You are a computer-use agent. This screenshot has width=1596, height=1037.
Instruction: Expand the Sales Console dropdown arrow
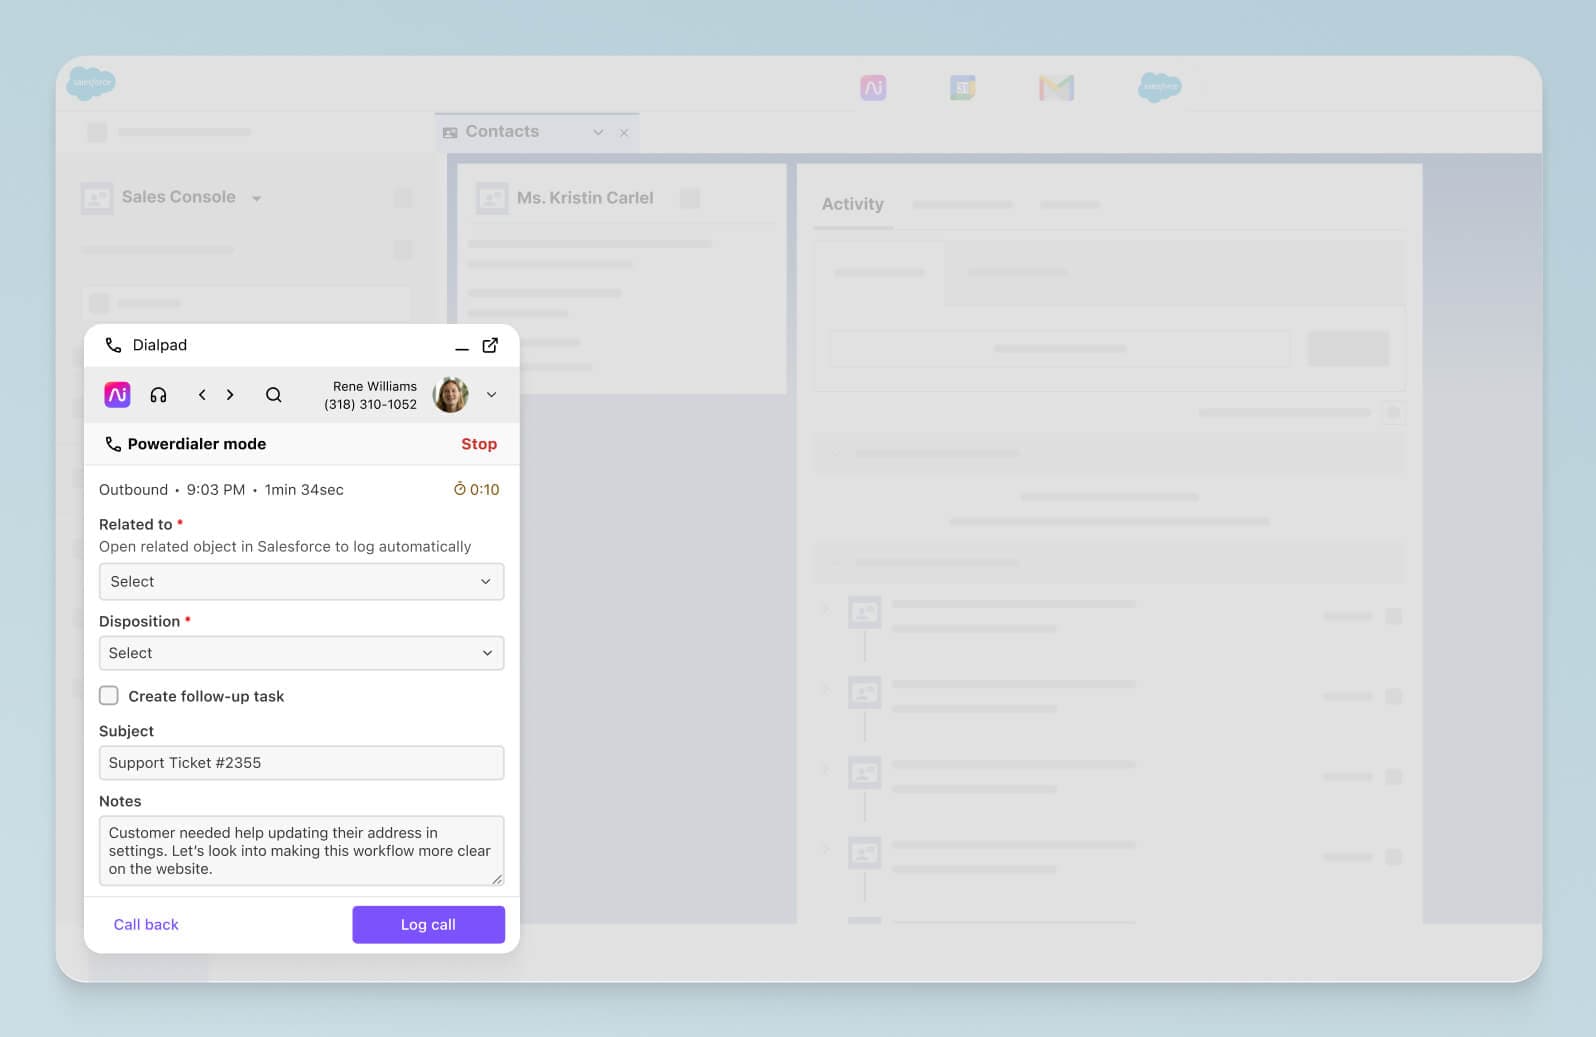(257, 199)
